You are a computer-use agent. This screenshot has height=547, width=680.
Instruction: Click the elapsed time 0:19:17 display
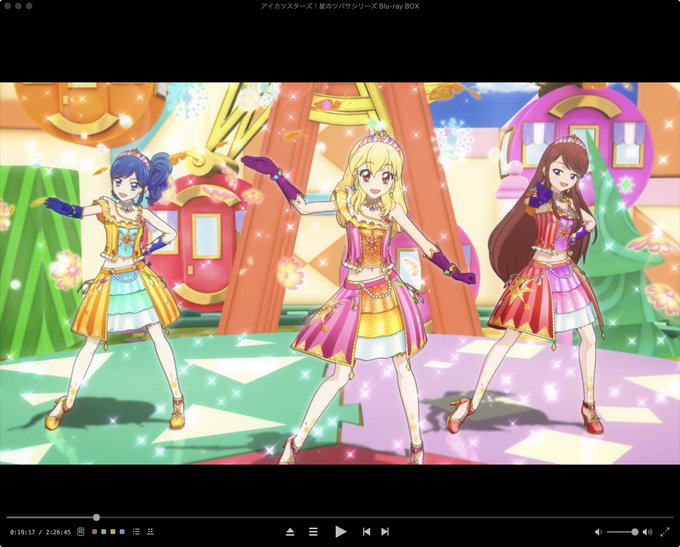click(x=23, y=532)
